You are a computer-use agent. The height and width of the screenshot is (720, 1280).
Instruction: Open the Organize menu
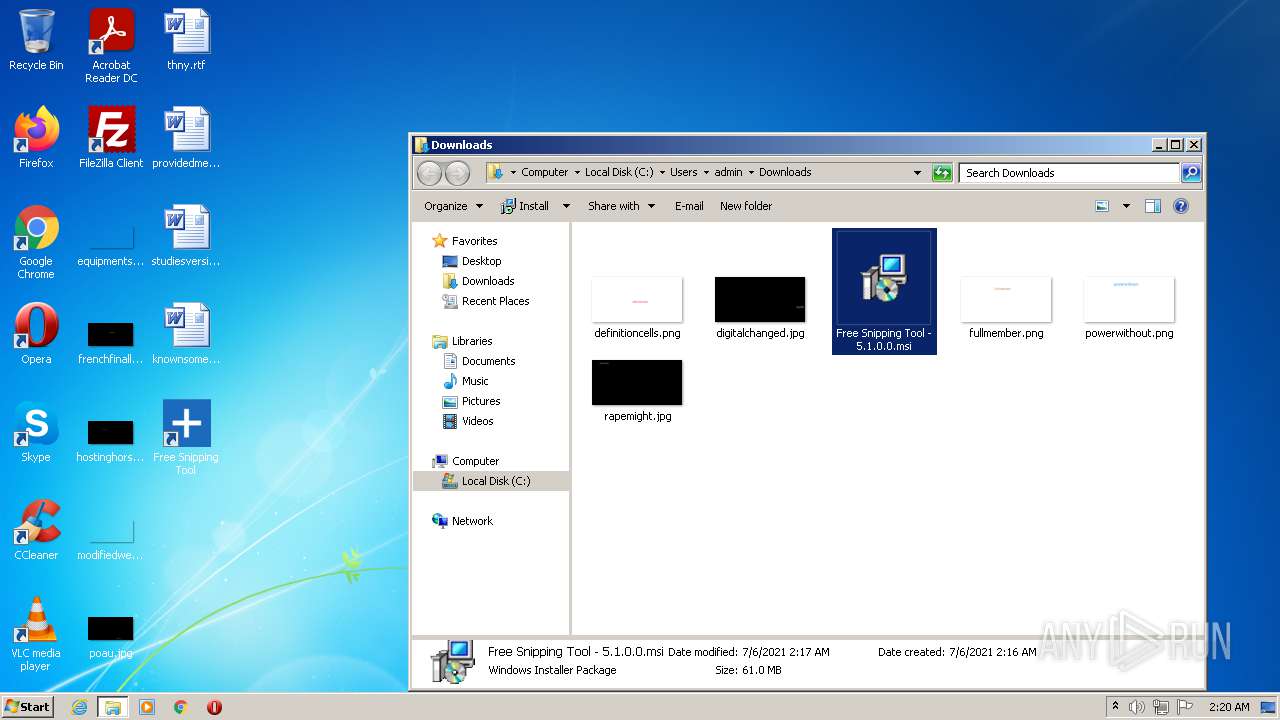(x=453, y=206)
